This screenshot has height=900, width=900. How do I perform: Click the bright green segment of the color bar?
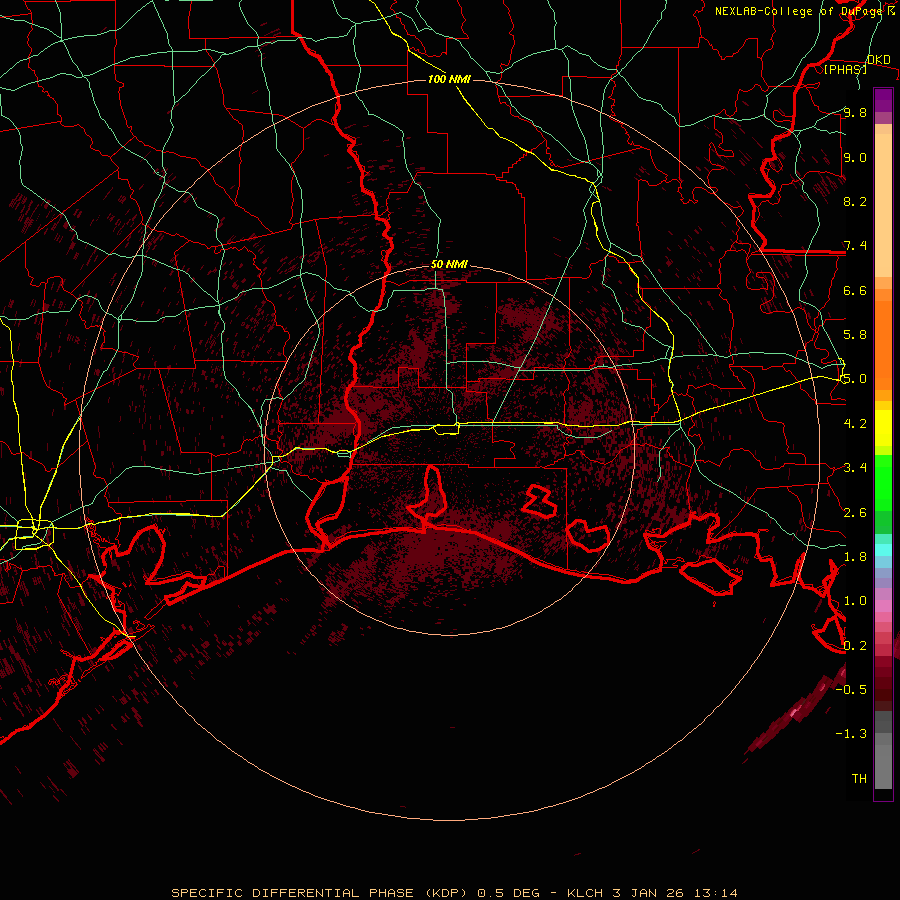(x=883, y=482)
